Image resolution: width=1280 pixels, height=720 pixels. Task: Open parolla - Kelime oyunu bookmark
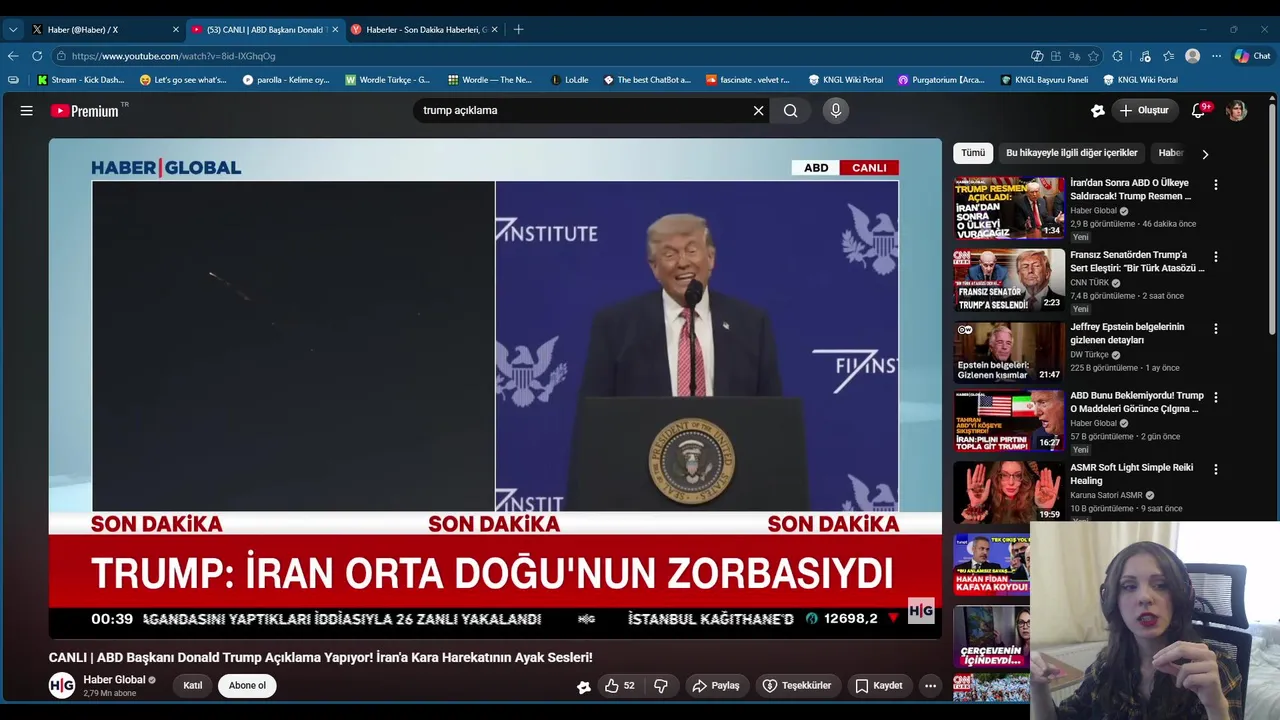286,80
